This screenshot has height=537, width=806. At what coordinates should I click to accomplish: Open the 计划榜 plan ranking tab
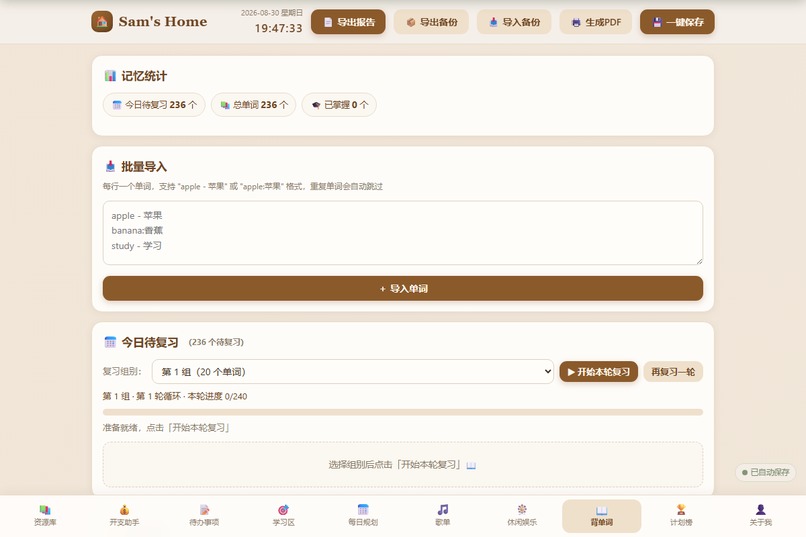pyautogui.click(x=681, y=515)
